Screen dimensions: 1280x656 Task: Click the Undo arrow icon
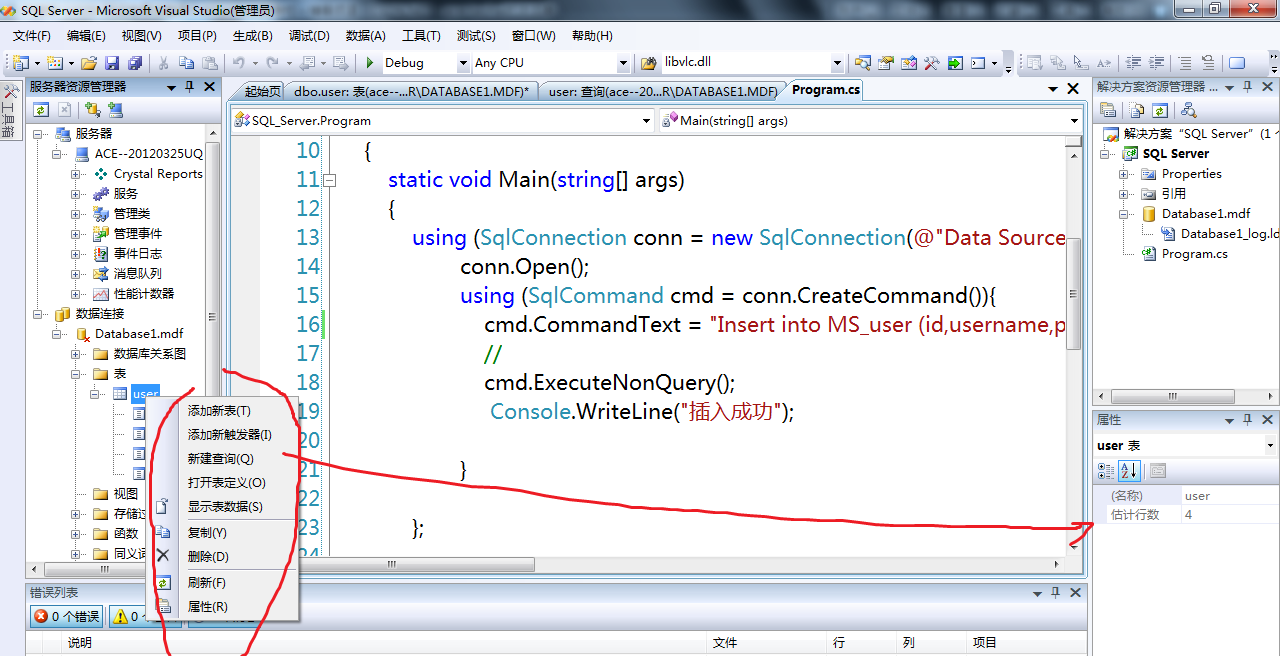239,63
